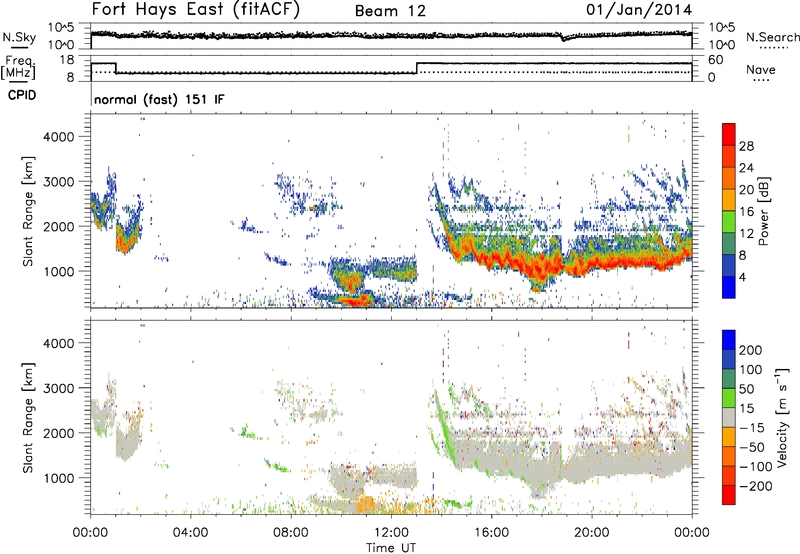
Task: Click the '18' frequency axis tick label
Action: point(67,60)
